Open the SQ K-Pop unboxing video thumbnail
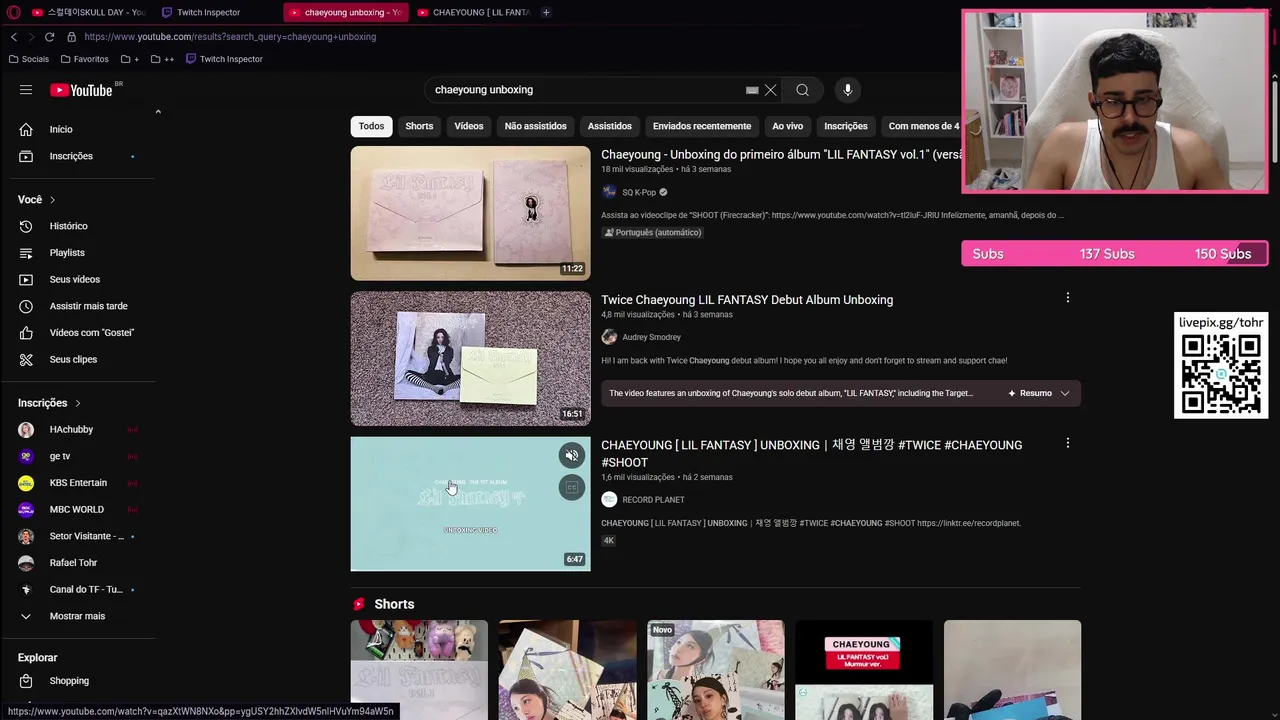This screenshot has width=1280, height=720. click(x=470, y=213)
